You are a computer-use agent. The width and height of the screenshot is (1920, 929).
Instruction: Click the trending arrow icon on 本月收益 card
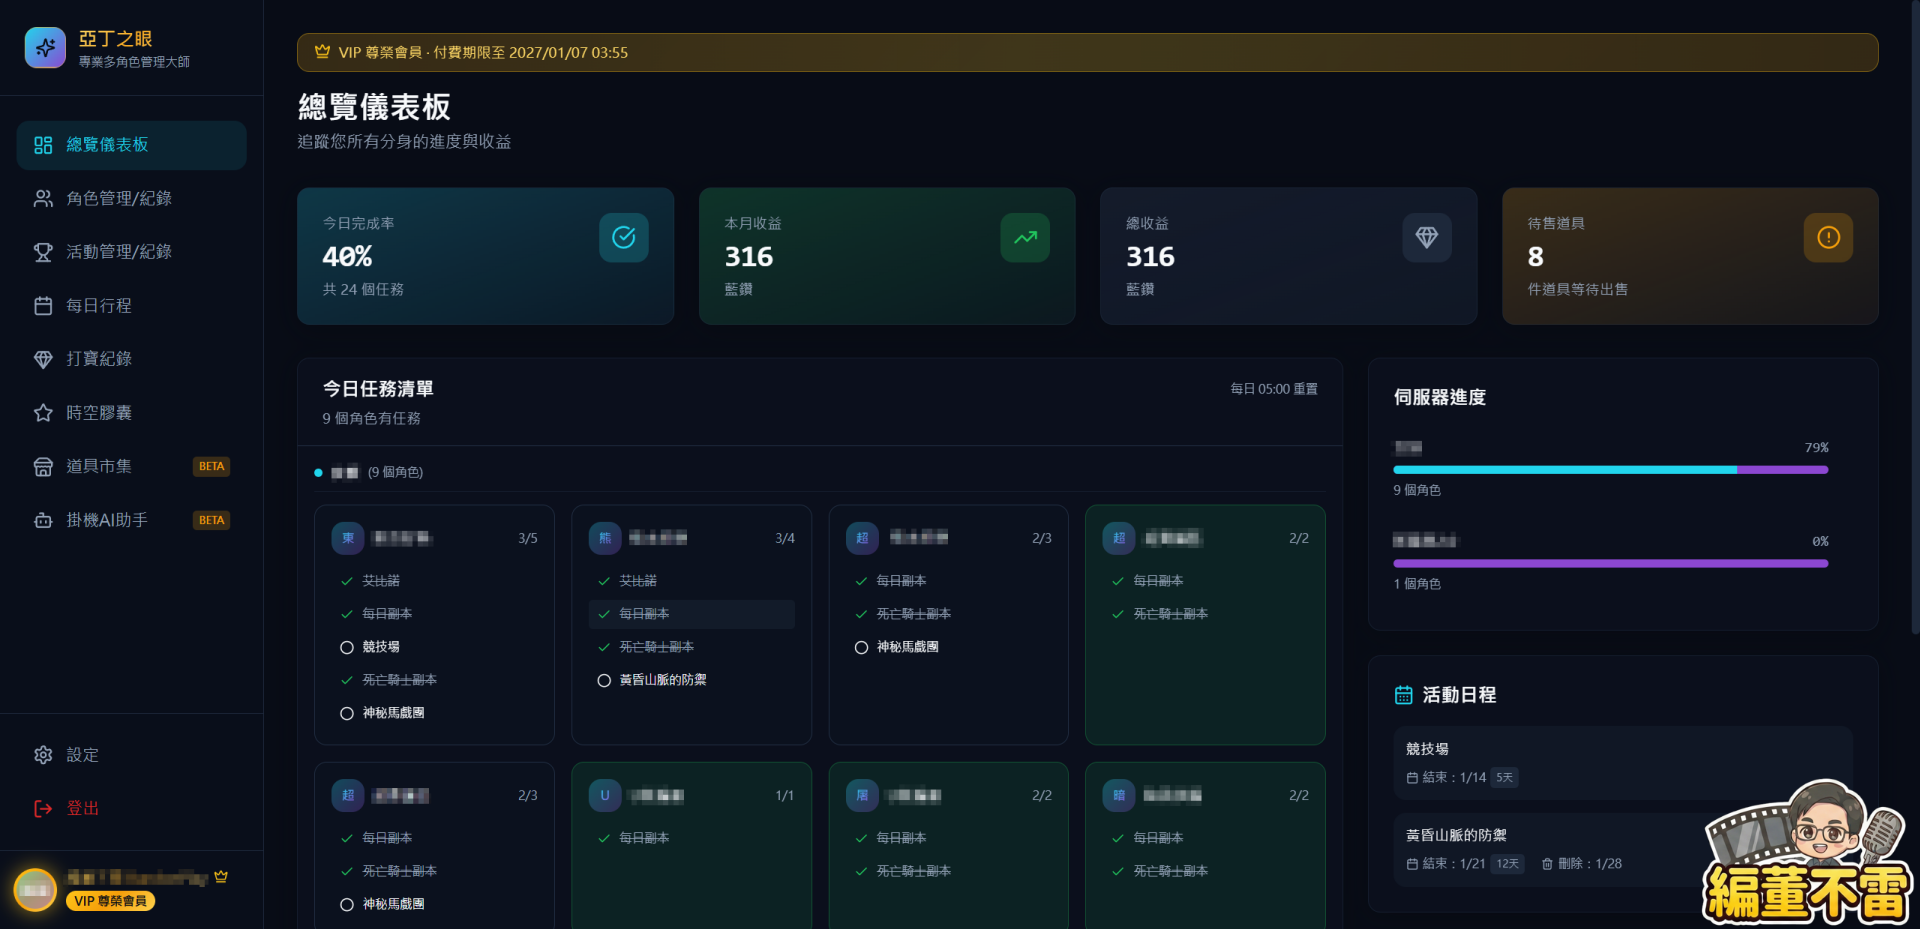coord(1025,237)
